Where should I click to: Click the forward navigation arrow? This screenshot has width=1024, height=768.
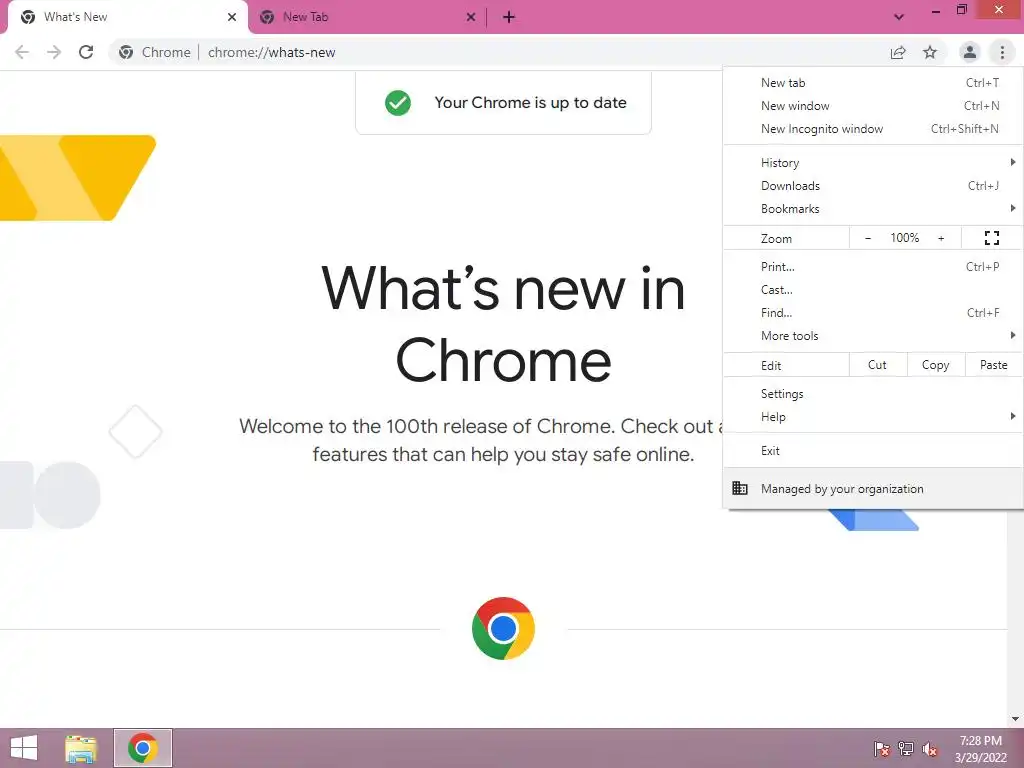click(x=54, y=52)
